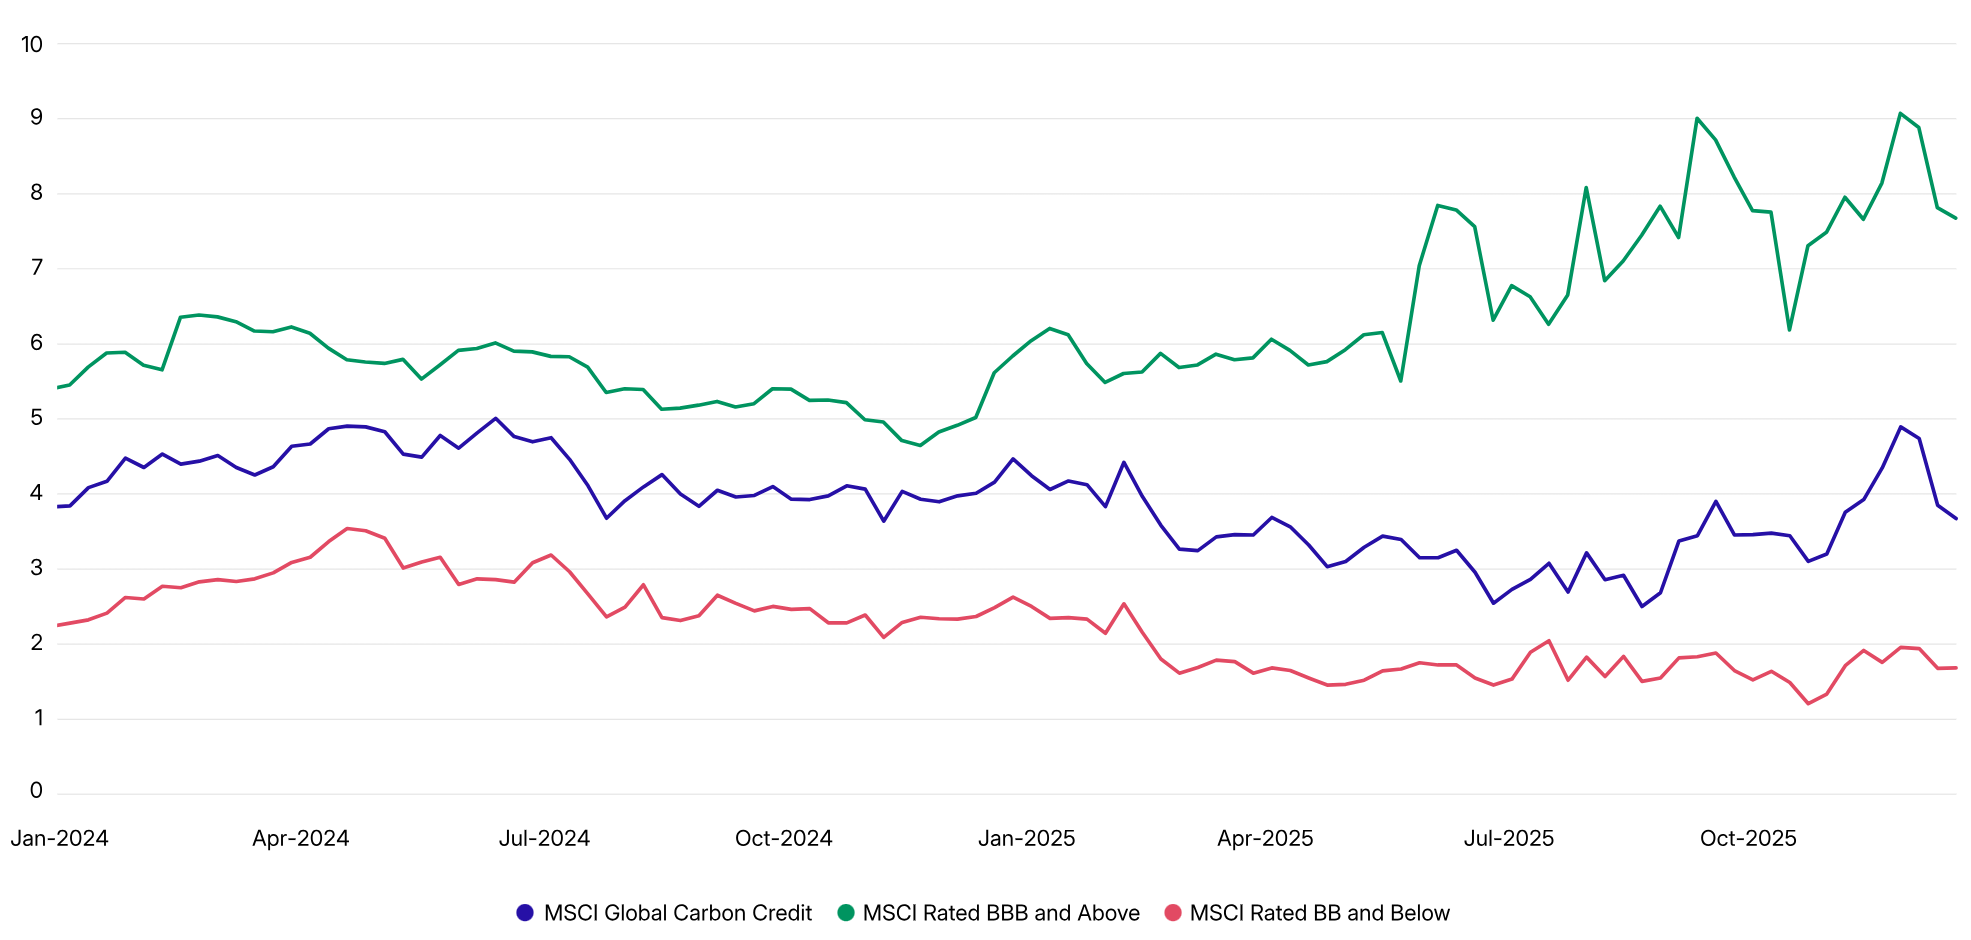1971x940 pixels.
Task: Click the Jan-2024 x-axis label
Action: click(x=59, y=838)
